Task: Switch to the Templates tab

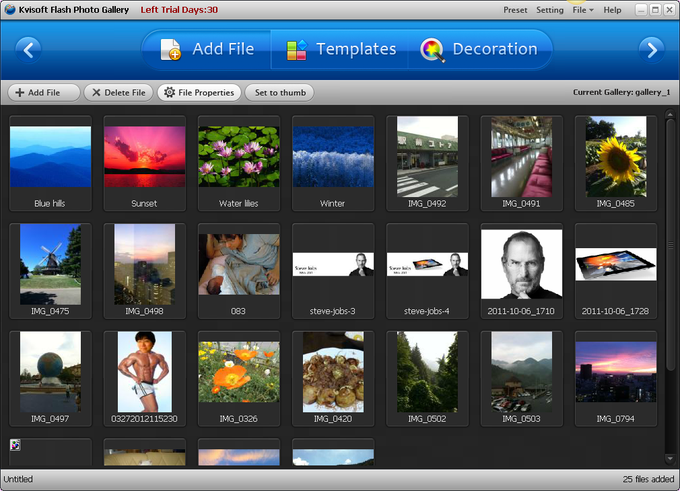Action: coord(340,49)
